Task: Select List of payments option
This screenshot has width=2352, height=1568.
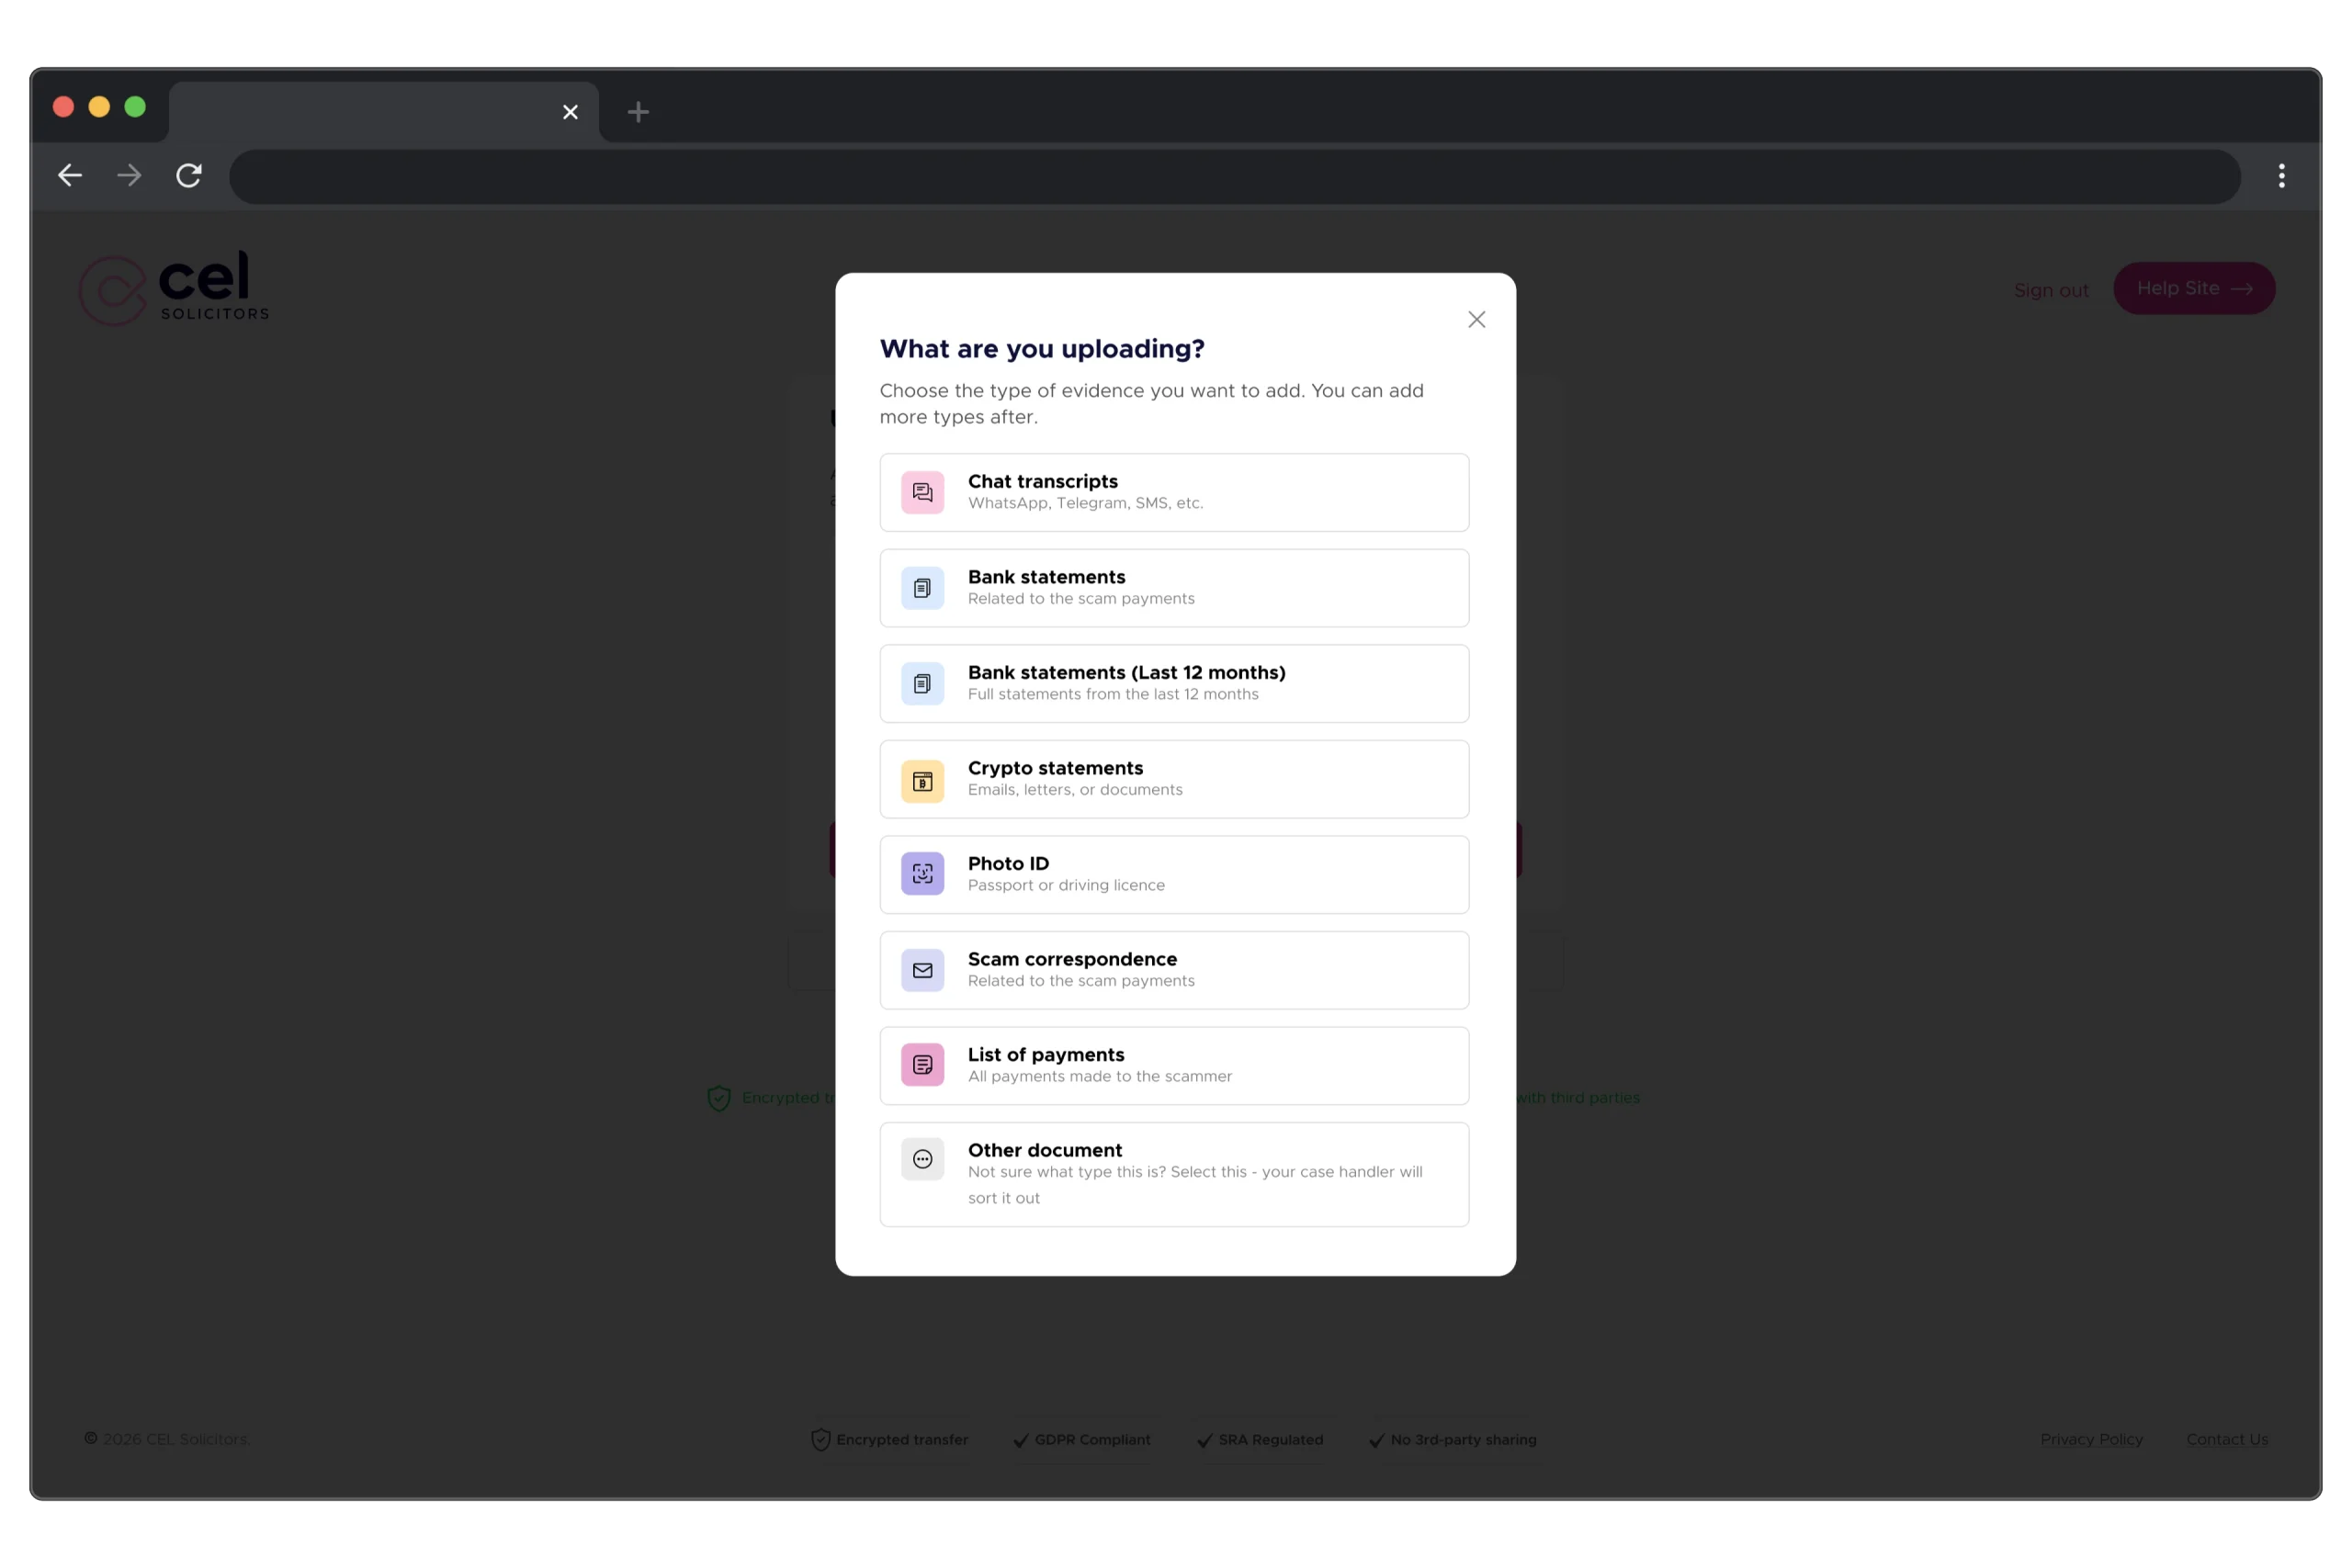Action: click(1174, 1065)
